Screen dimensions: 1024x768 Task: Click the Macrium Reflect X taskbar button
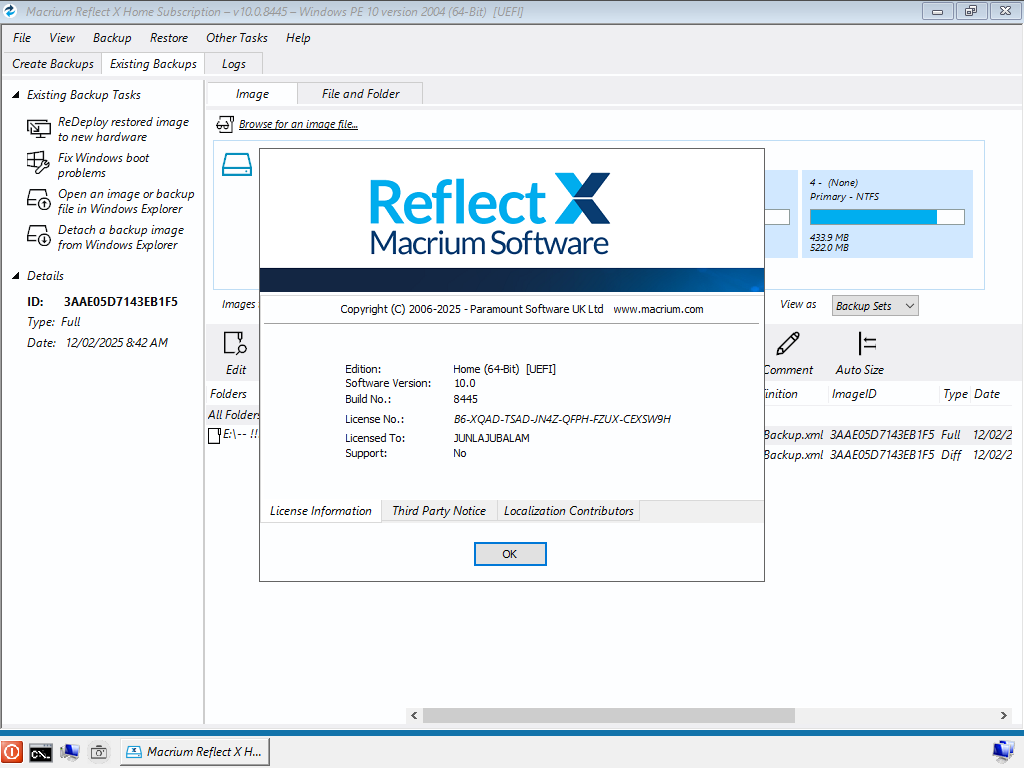tap(195, 752)
